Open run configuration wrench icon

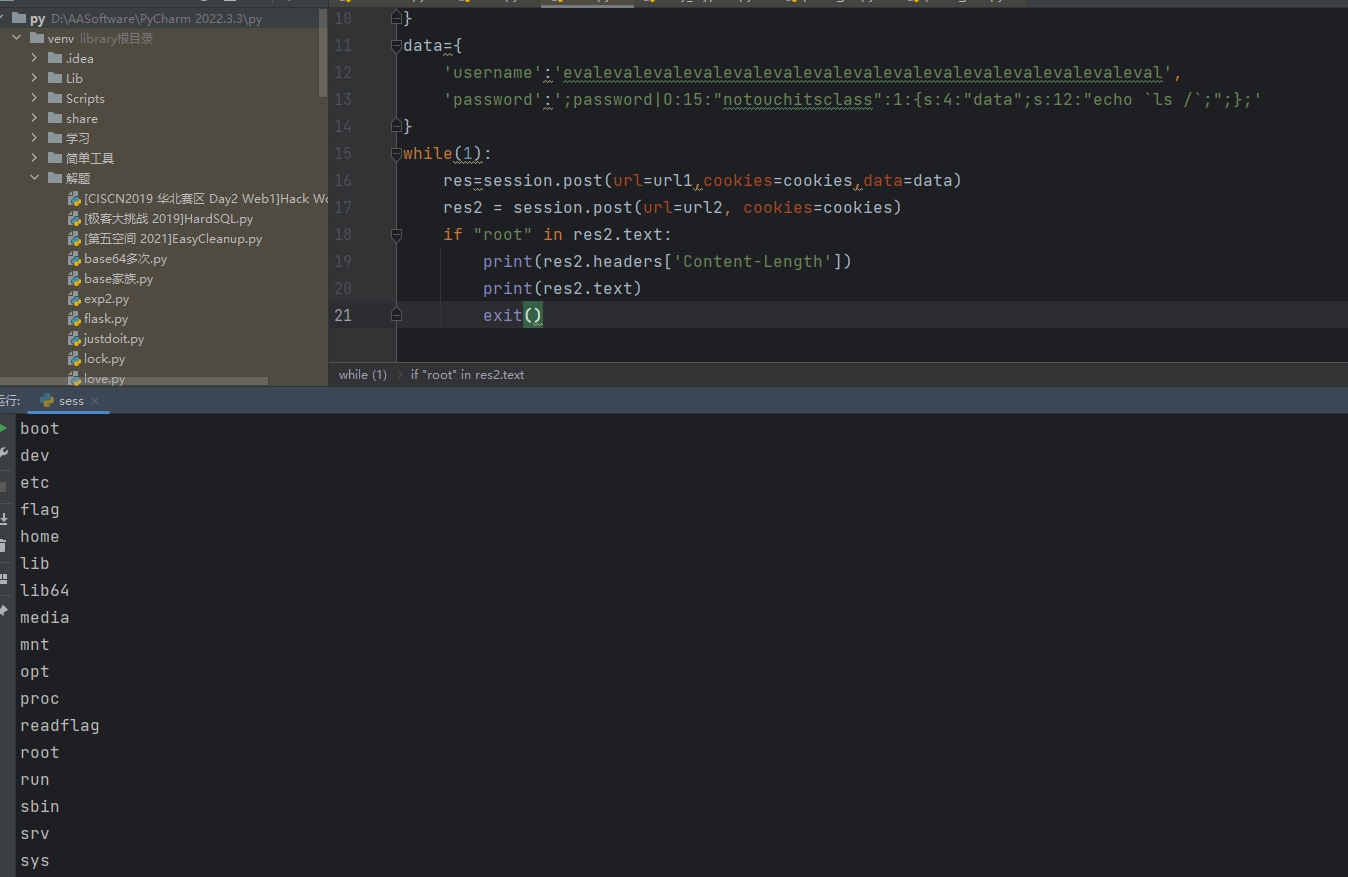[4, 453]
